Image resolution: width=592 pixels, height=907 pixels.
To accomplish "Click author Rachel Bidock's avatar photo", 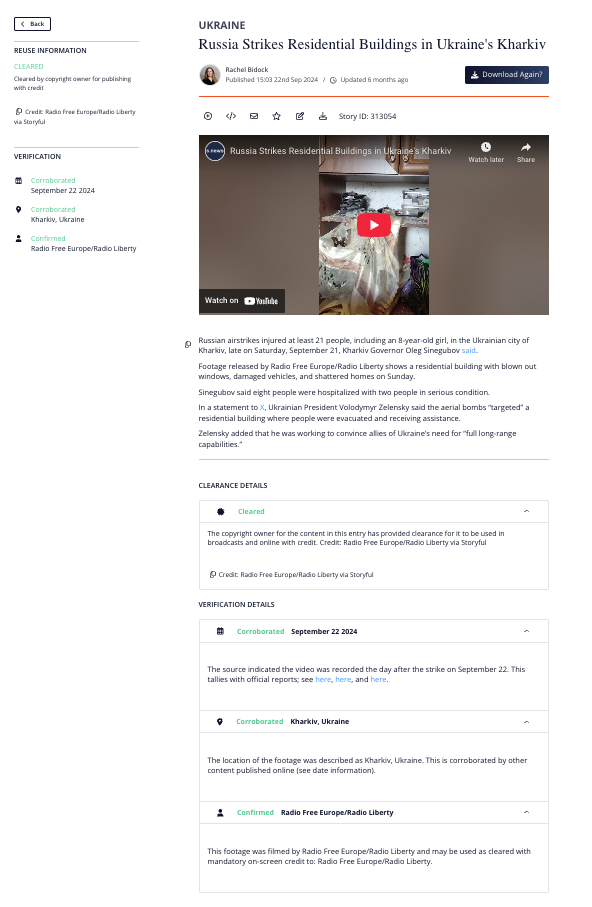I will [x=209, y=75].
